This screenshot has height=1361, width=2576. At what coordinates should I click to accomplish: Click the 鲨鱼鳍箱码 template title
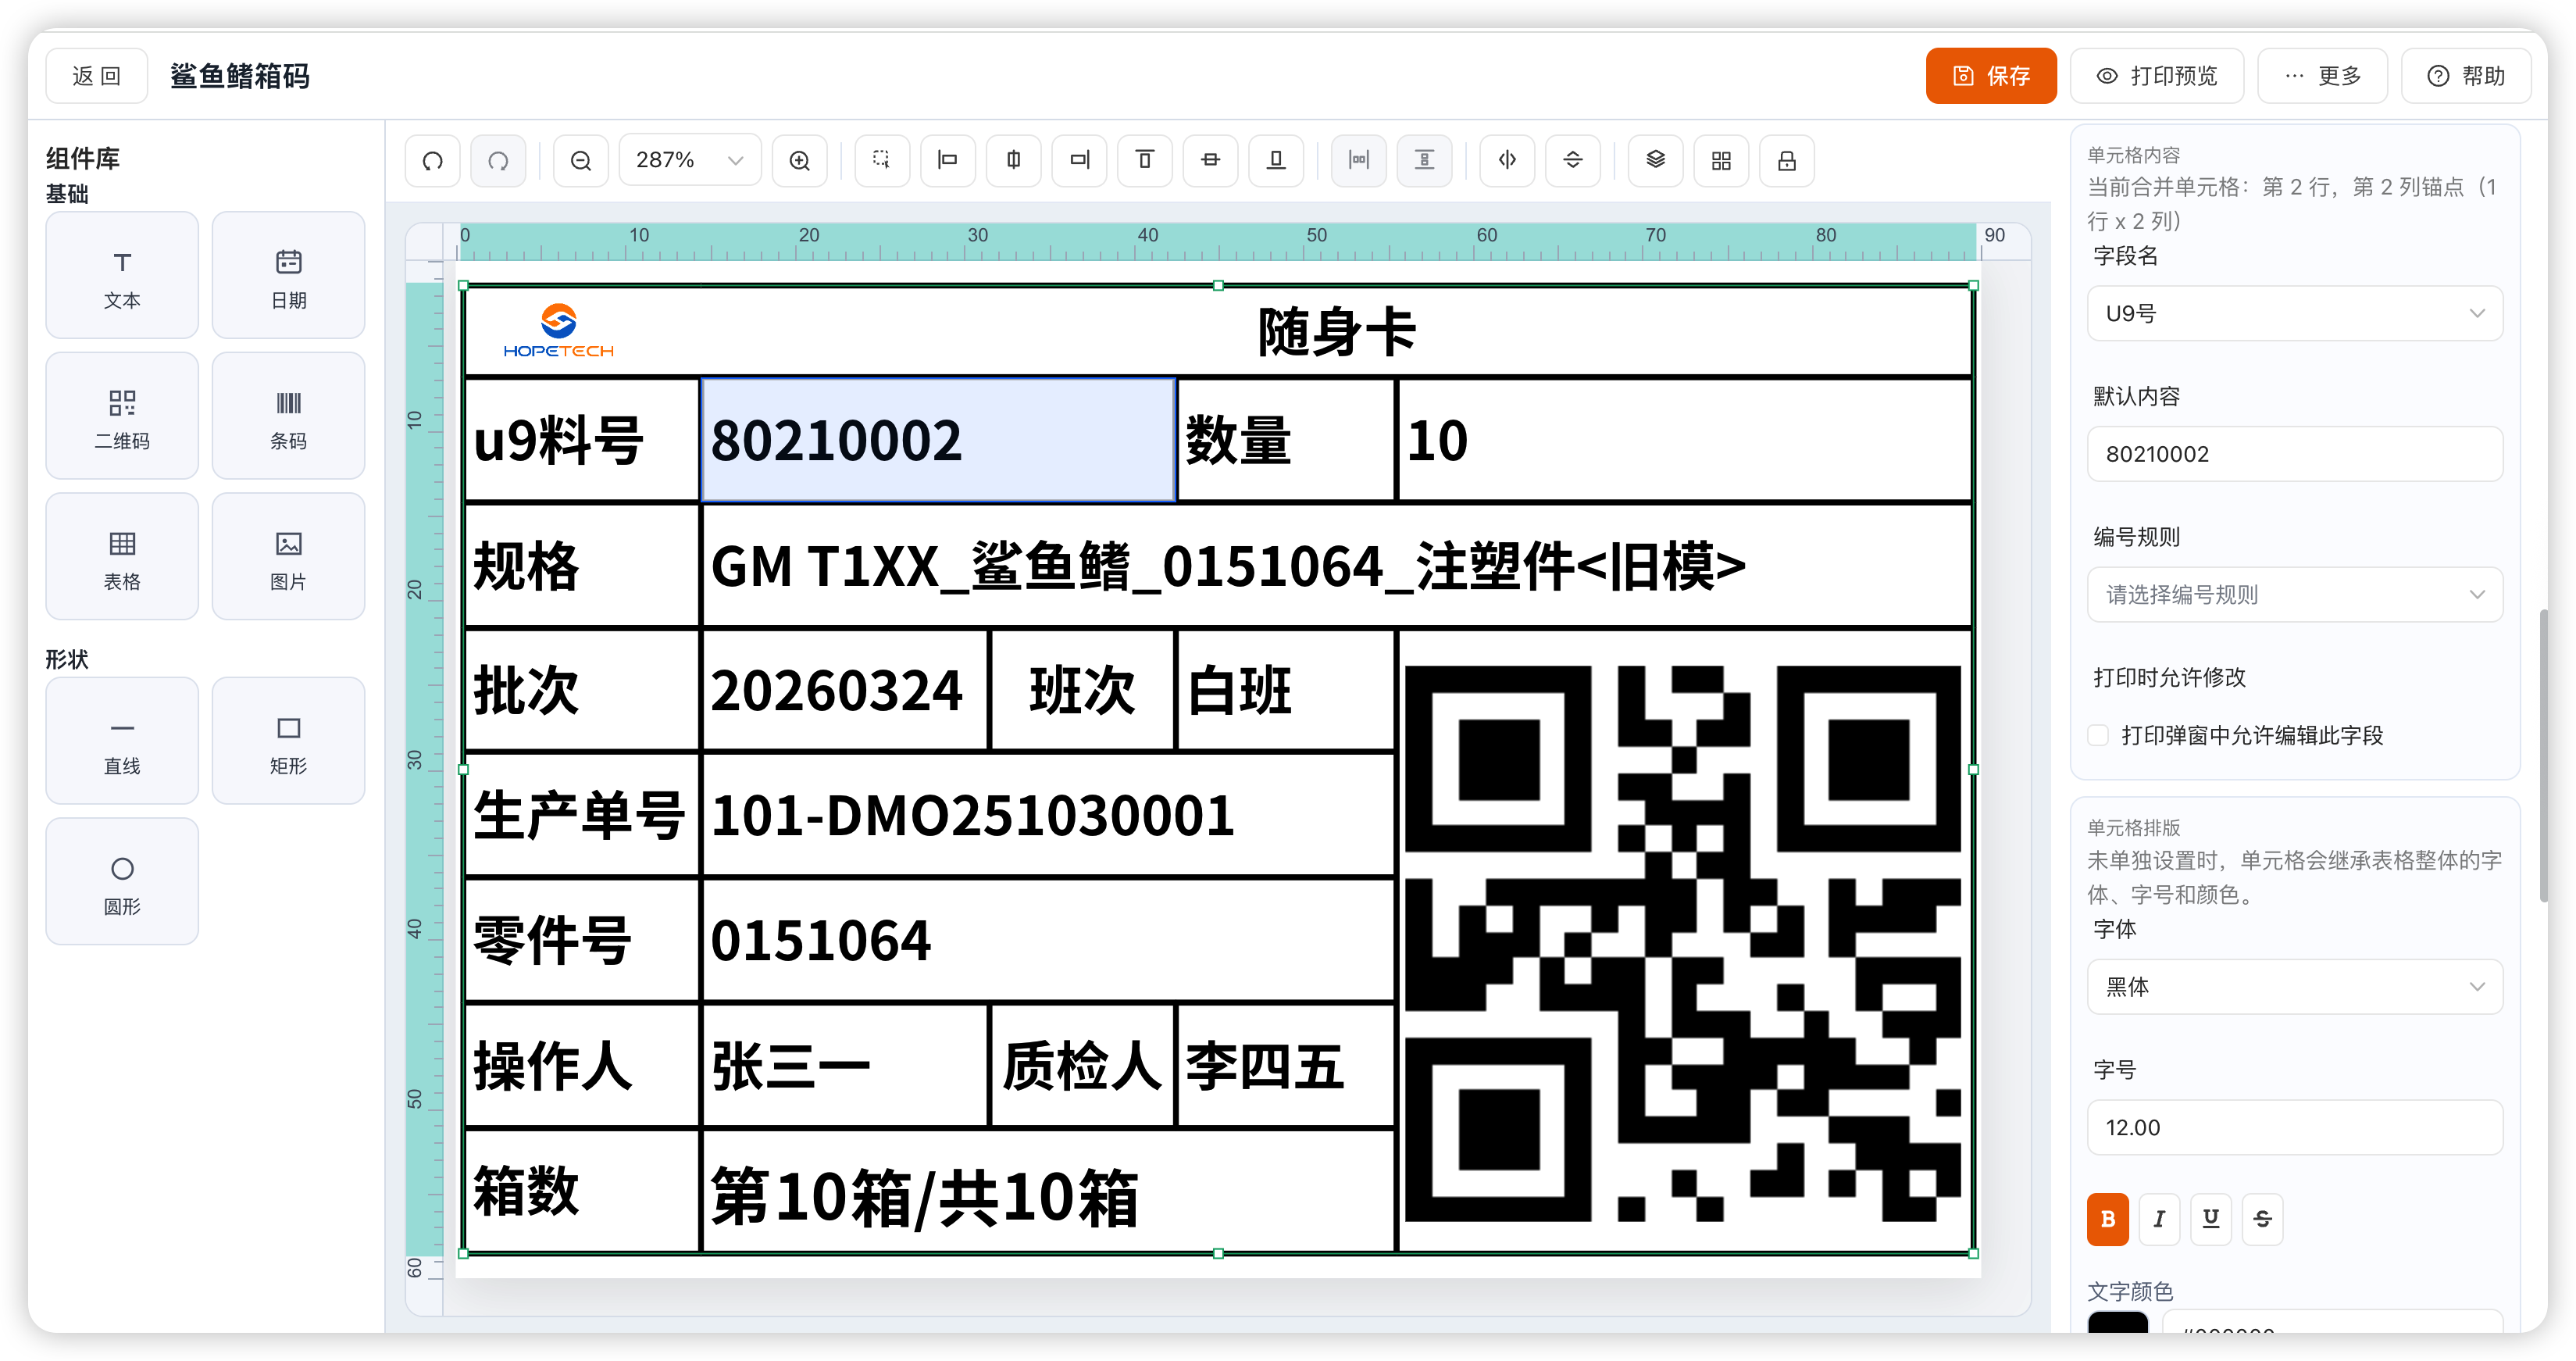pos(240,76)
